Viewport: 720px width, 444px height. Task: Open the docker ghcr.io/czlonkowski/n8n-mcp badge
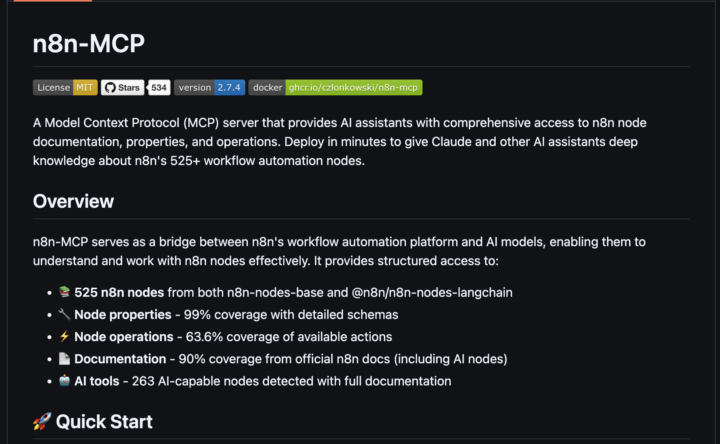coord(335,88)
